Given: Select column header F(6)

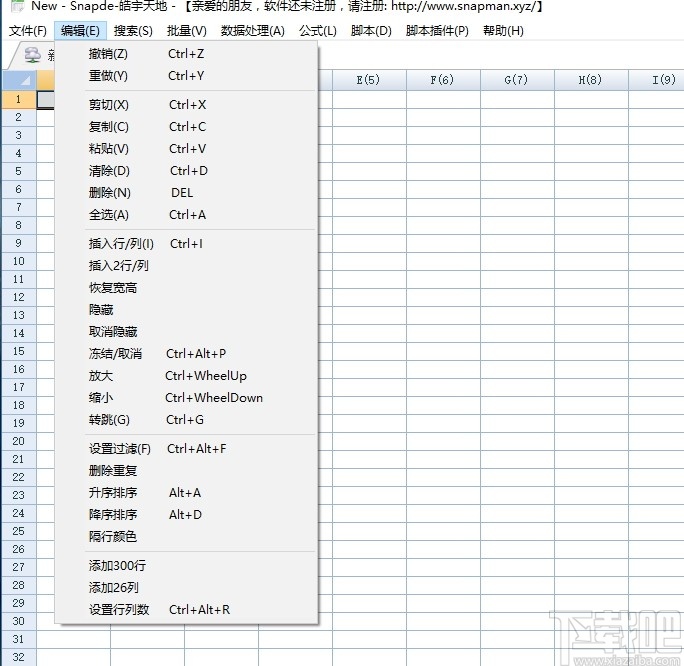Looking at the screenshot, I should (x=443, y=80).
